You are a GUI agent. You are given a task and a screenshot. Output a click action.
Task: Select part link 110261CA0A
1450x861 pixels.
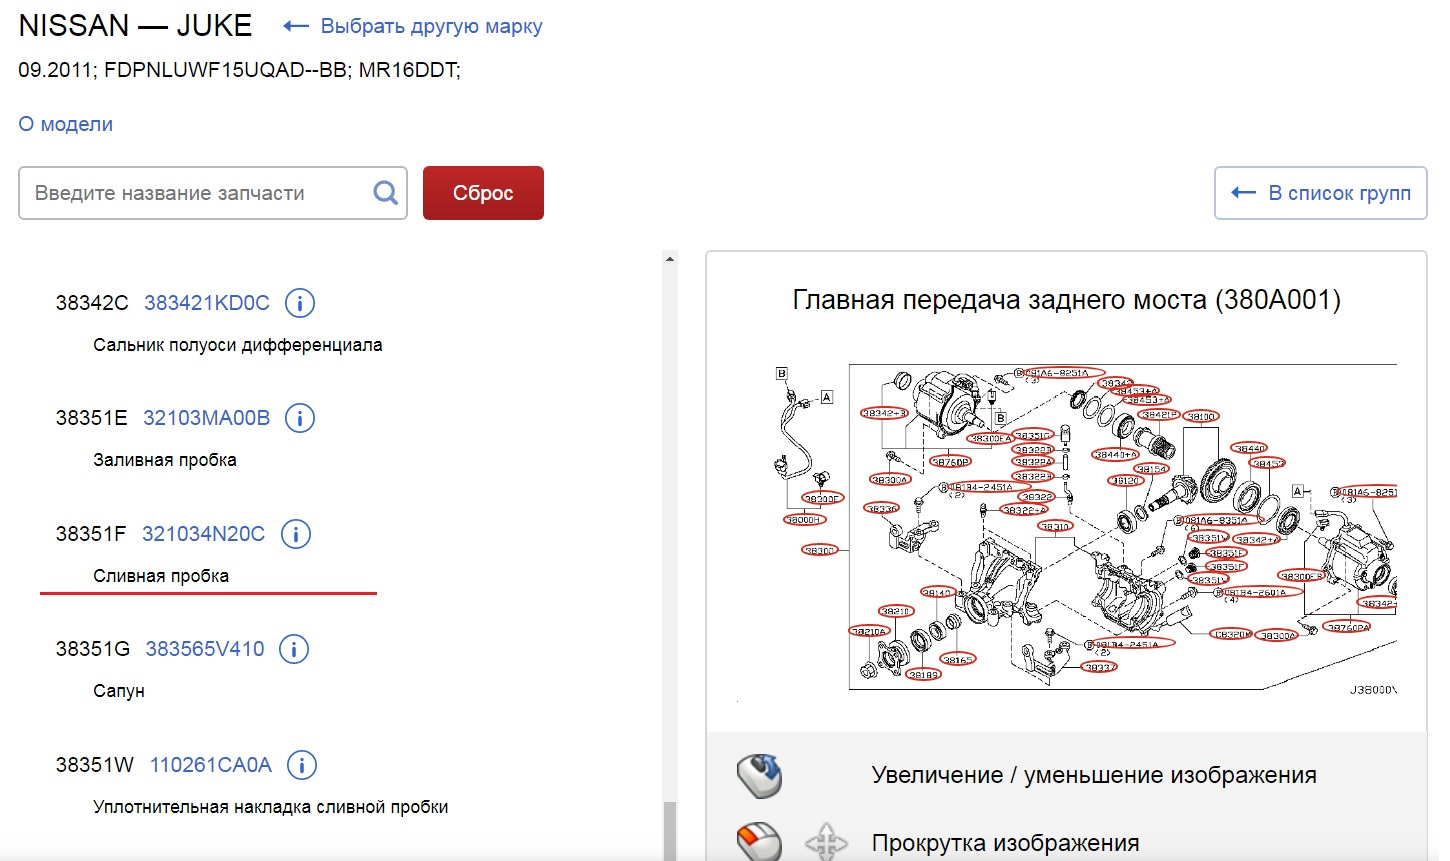point(210,764)
